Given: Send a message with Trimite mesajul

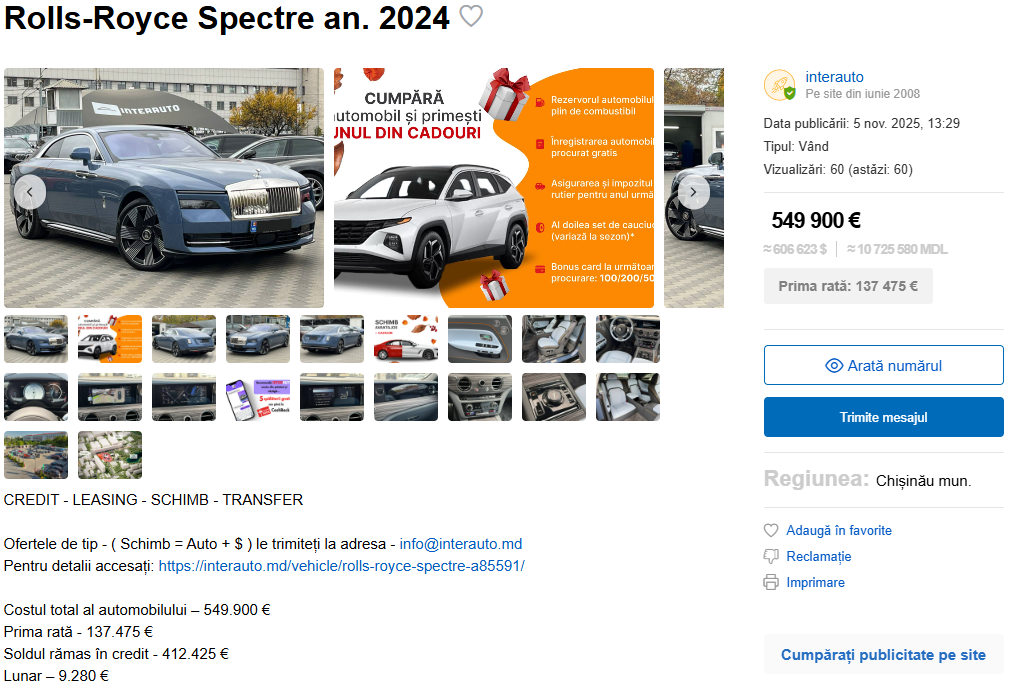Looking at the screenshot, I should click(x=883, y=417).
